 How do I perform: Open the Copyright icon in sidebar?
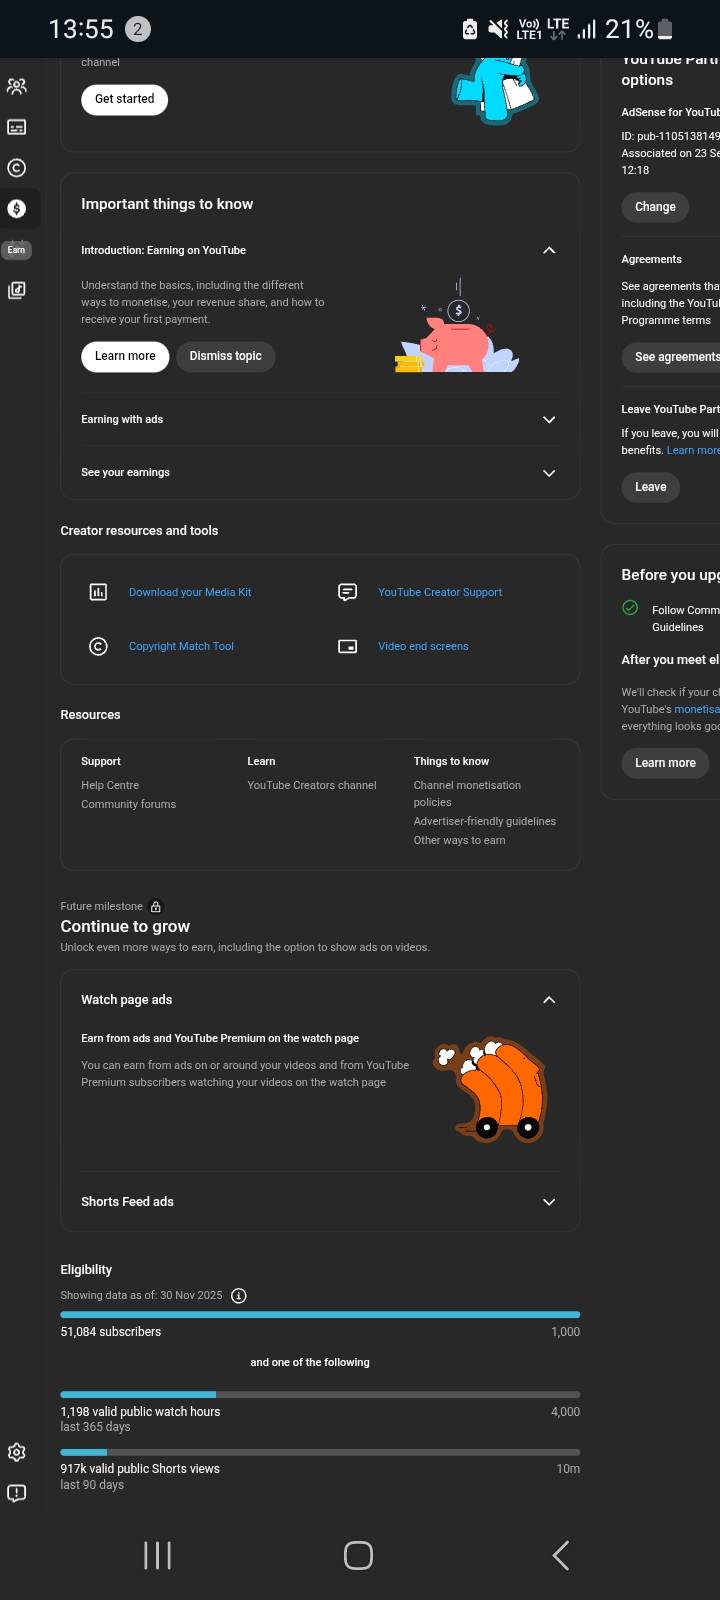coord(17,168)
